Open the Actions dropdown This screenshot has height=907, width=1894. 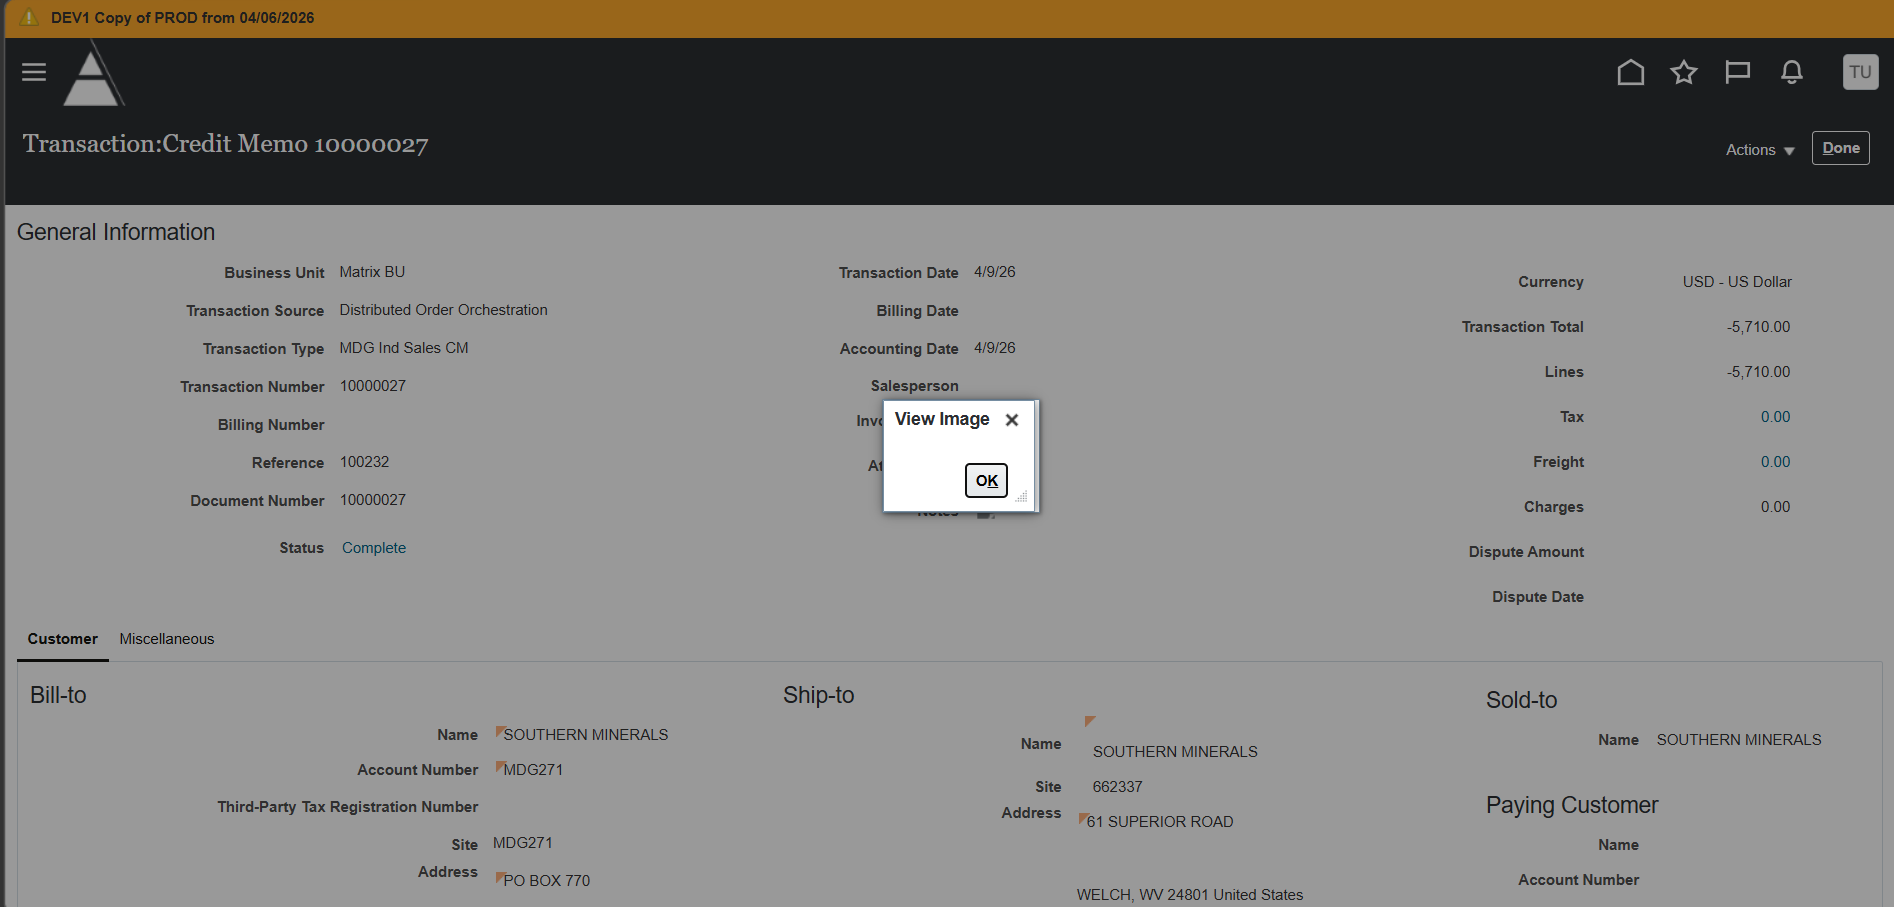tap(1758, 149)
